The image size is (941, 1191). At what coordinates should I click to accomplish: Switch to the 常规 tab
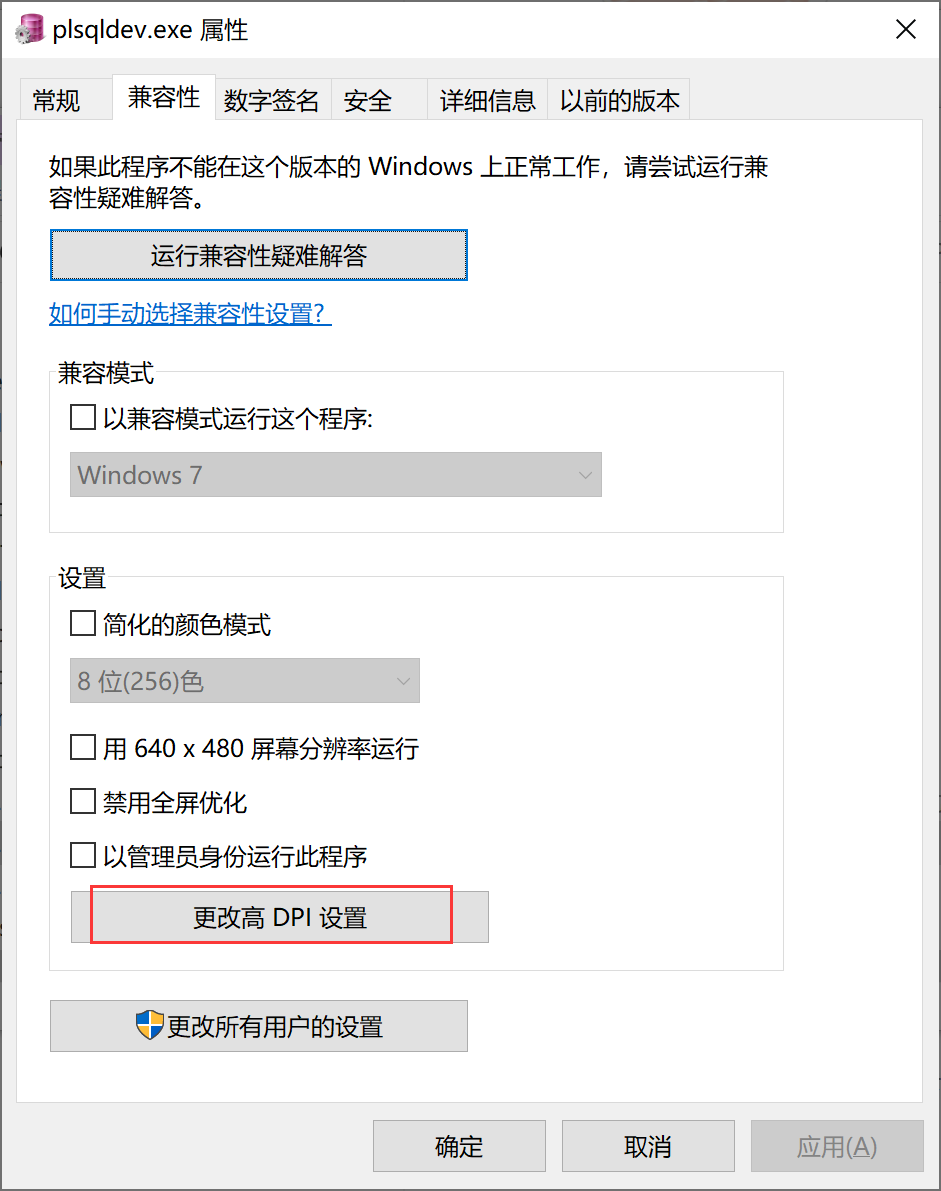coord(57,101)
